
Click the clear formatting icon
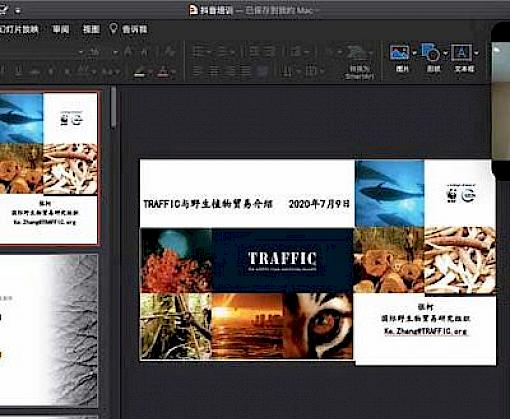(170, 52)
